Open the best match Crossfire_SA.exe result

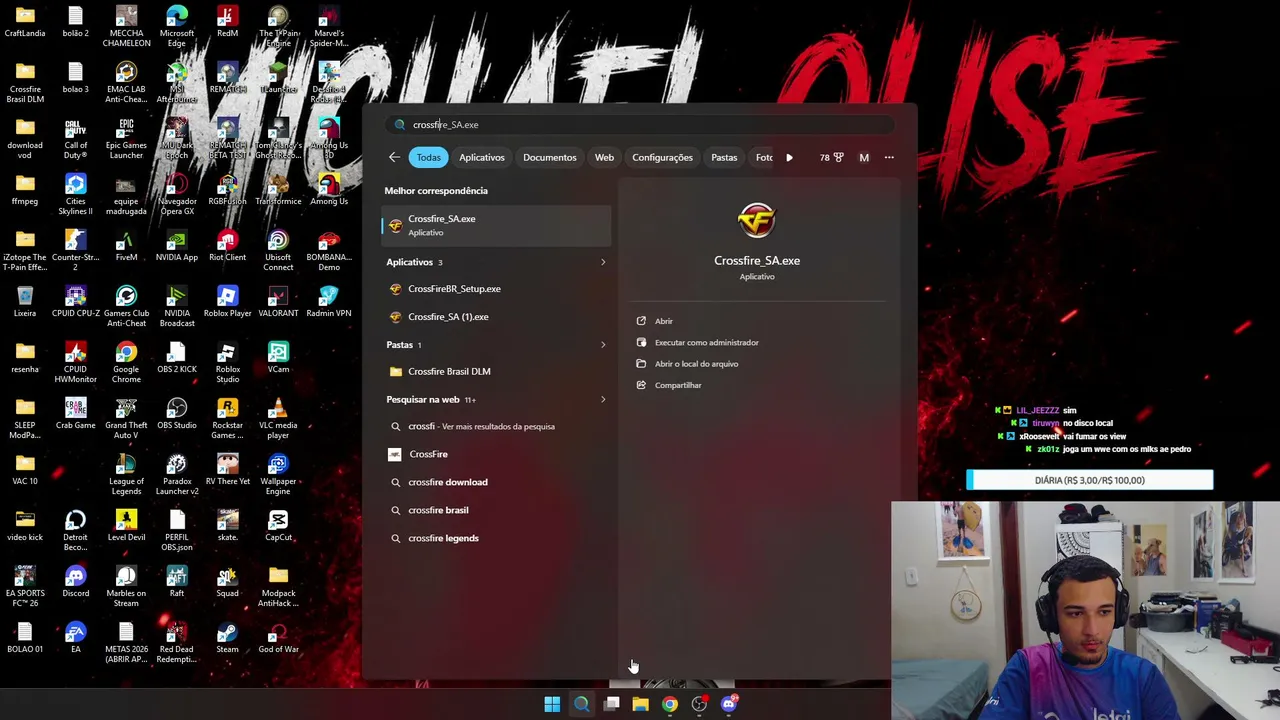click(496, 225)
